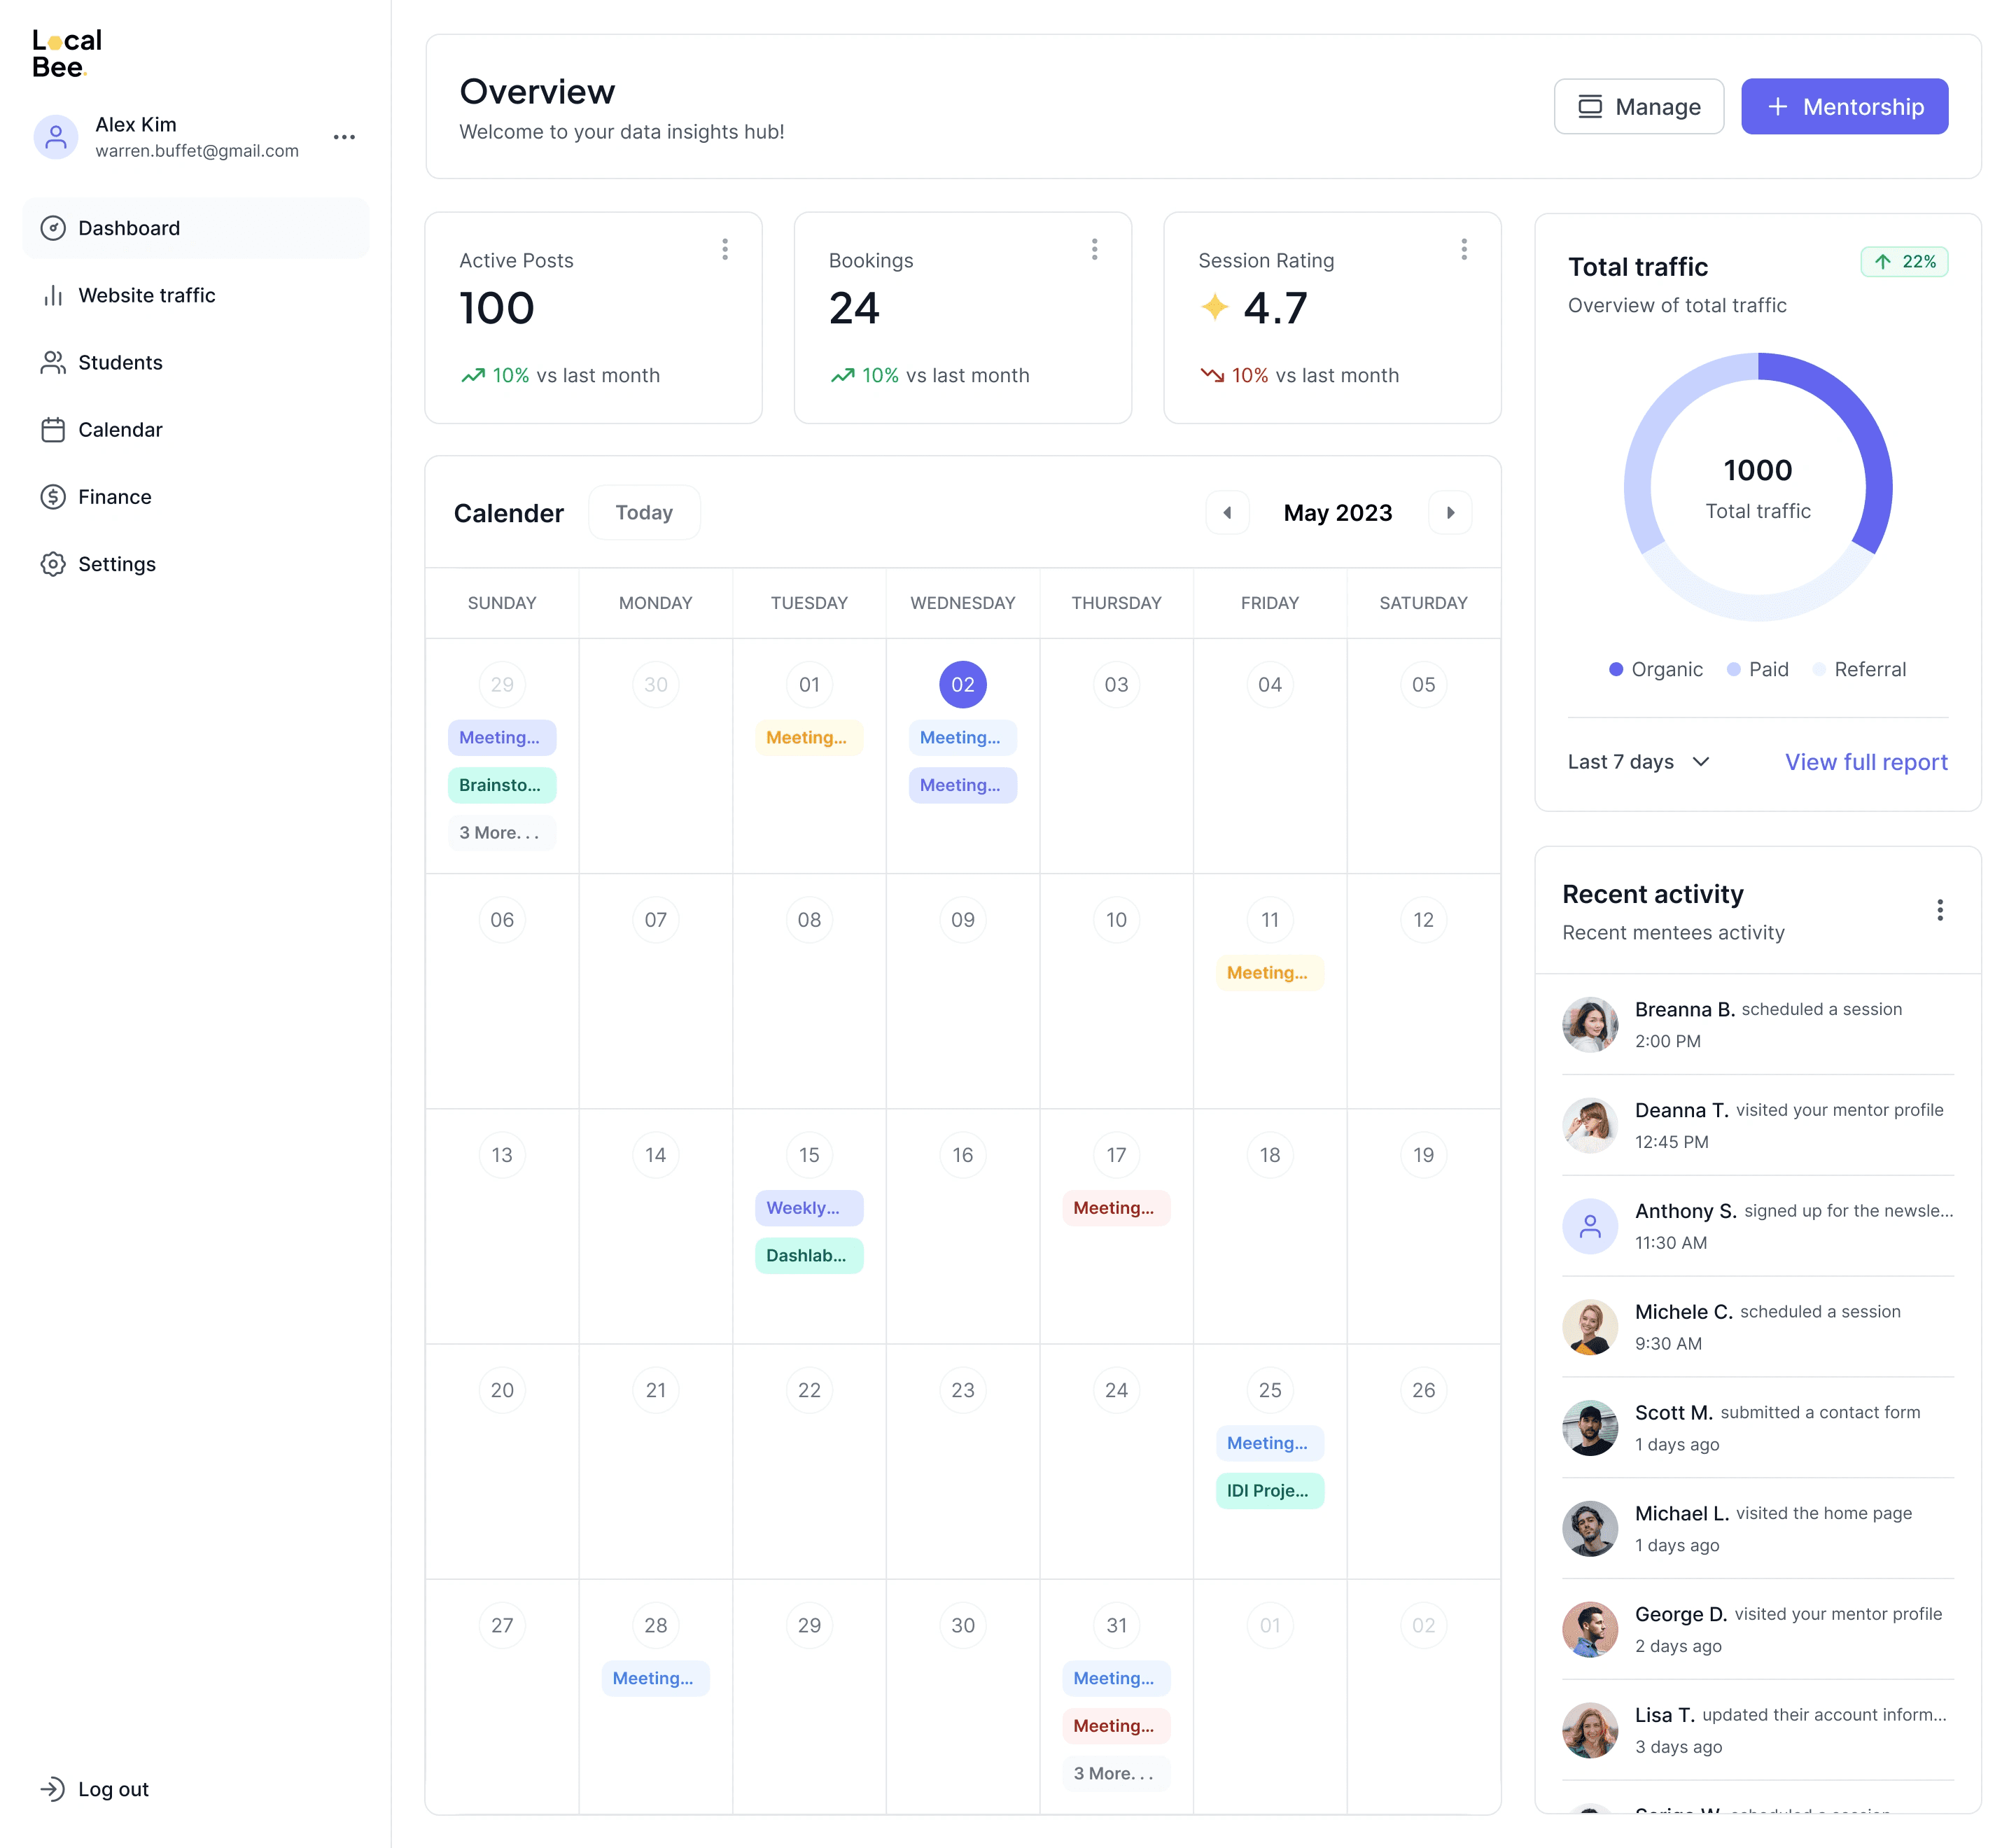
Task: Click the Students people icon
Action: click(x=53, y=362)
